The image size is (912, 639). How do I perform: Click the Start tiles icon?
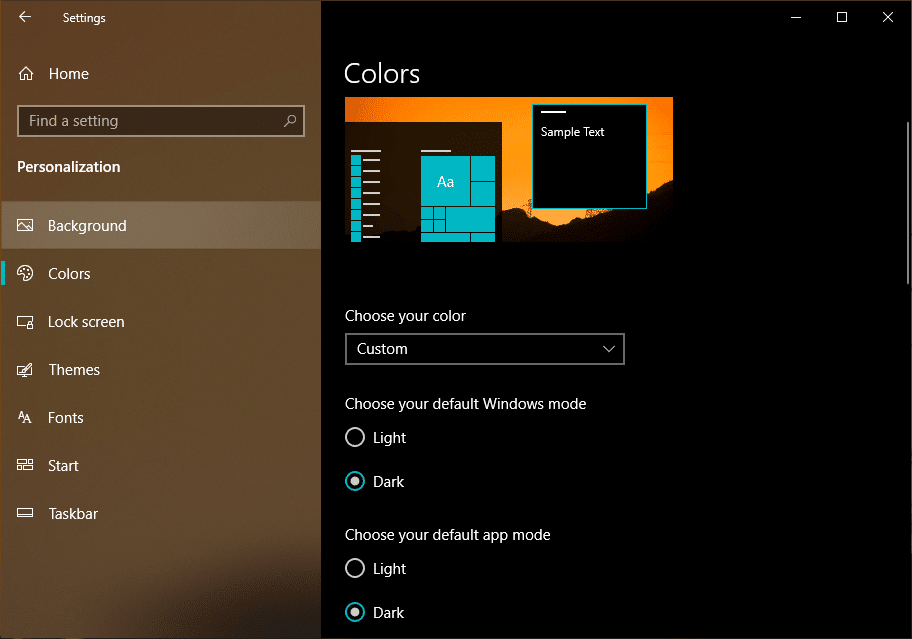coord(26,466)
